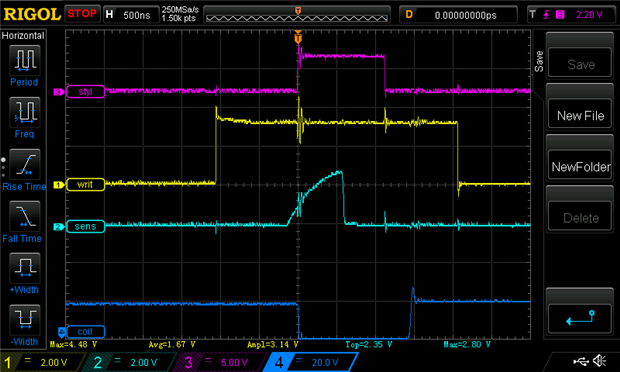Click the trigger source channel 3 badge
The image size is (620, 372).
tap(560, 15)
